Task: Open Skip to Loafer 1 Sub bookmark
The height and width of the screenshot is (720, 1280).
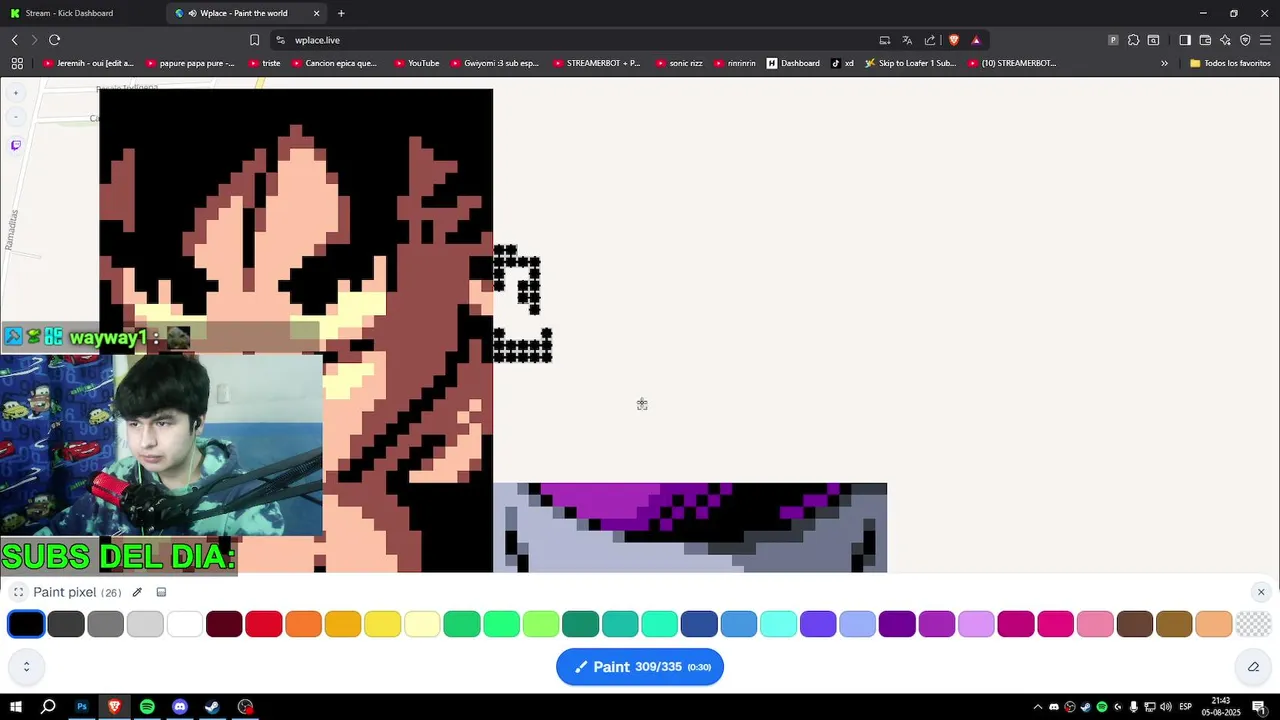Action: 910,63
